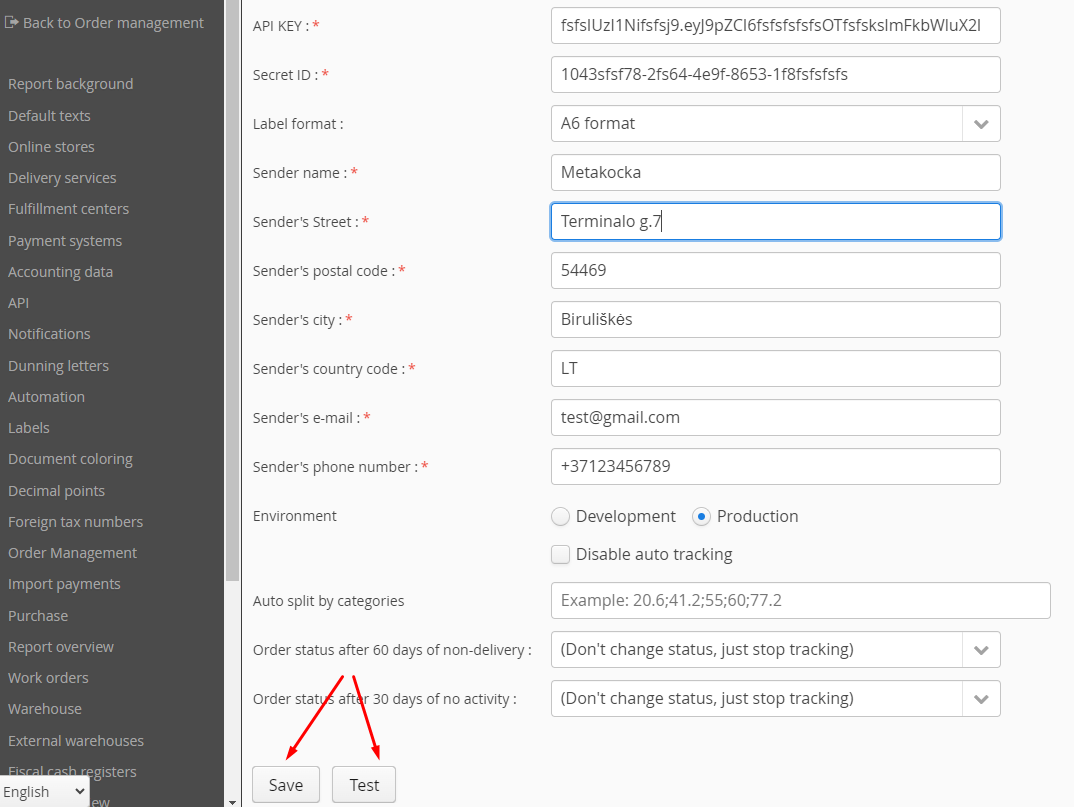Open Report background settings

71,84
